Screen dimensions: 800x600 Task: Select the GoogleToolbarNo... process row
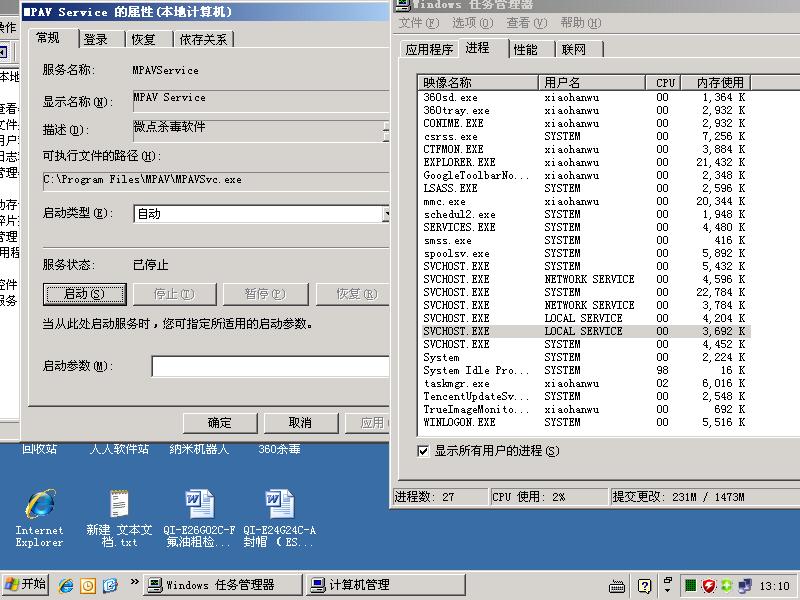[x=585, y=176]
